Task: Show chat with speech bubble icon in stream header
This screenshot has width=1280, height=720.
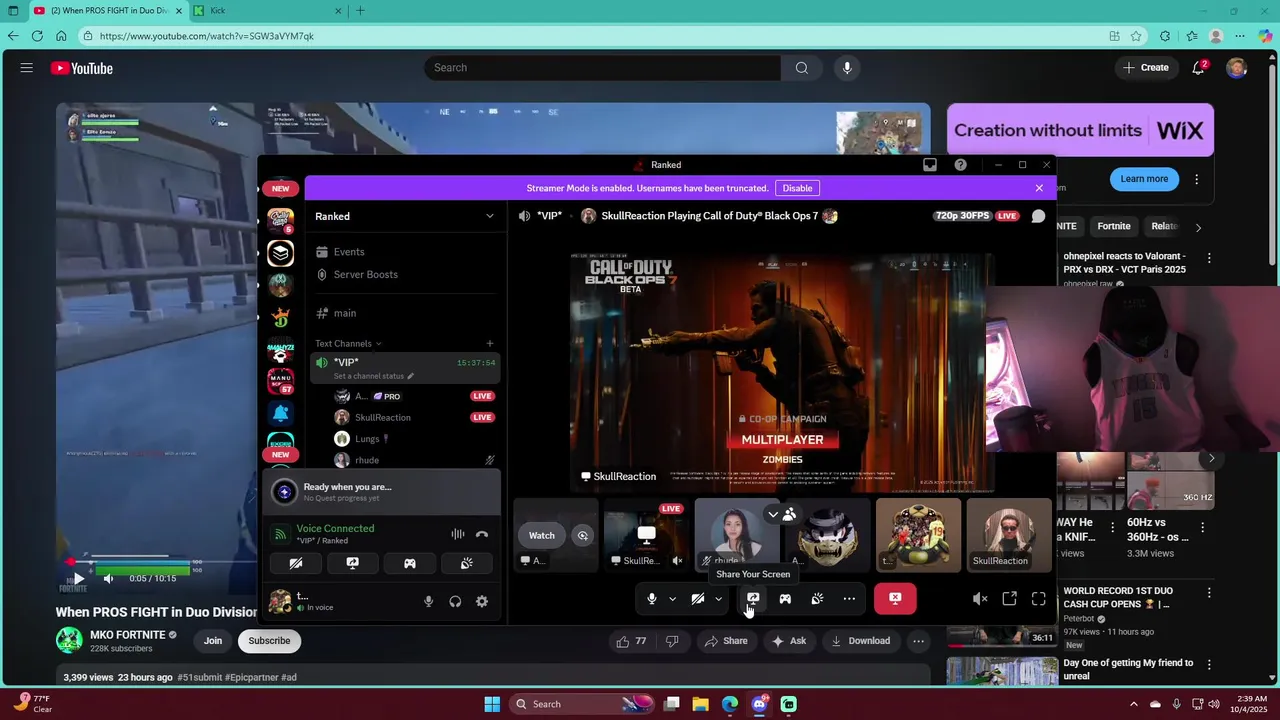Action: click(1038, 216)
